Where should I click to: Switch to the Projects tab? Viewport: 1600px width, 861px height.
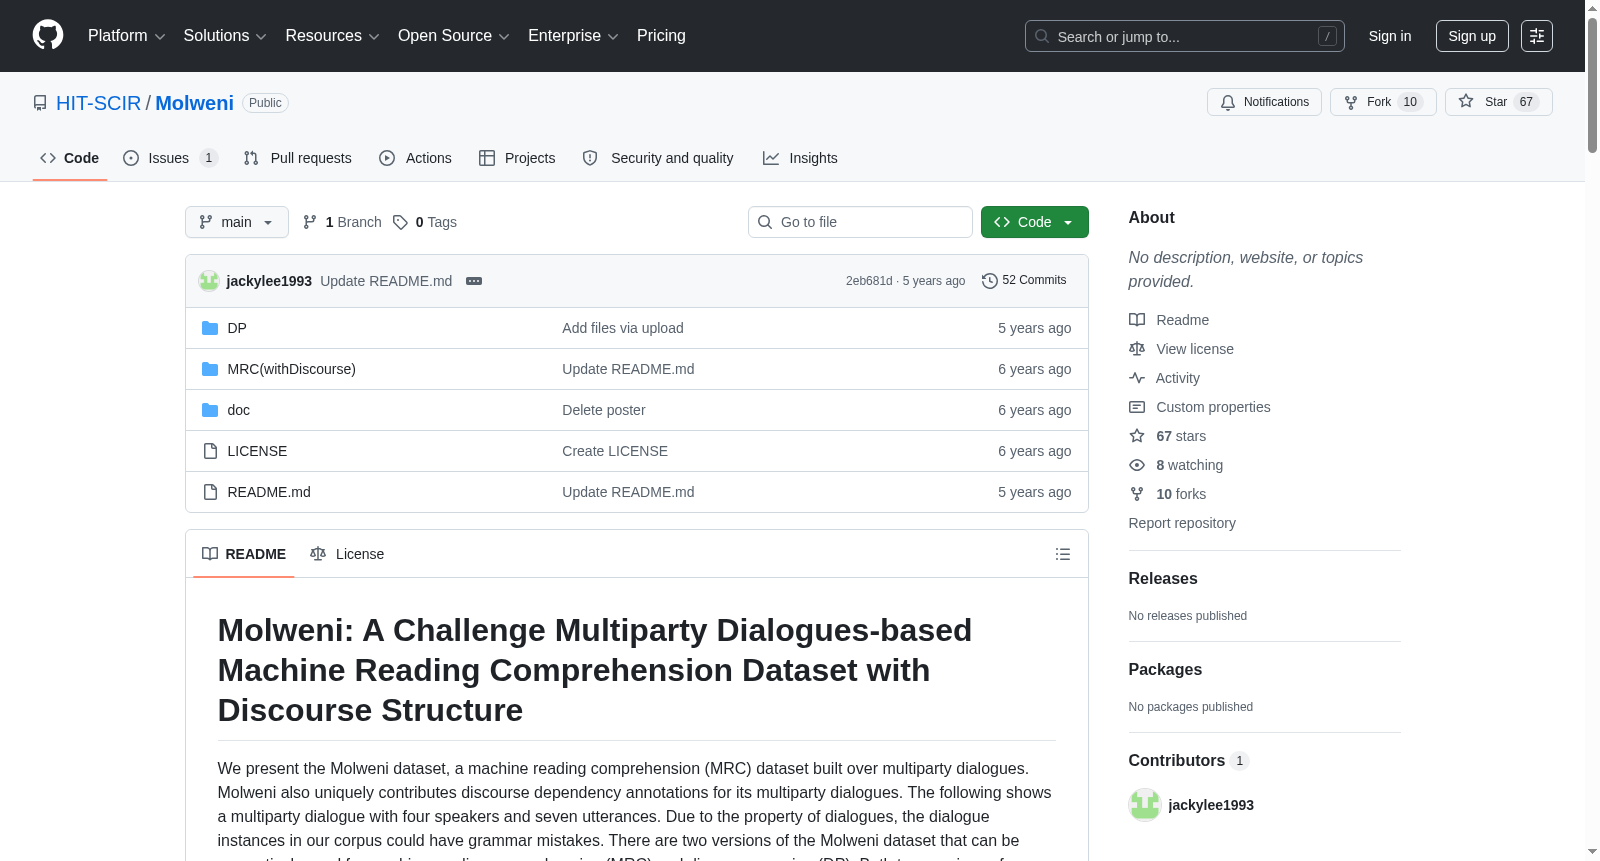[x=517, y=158]
